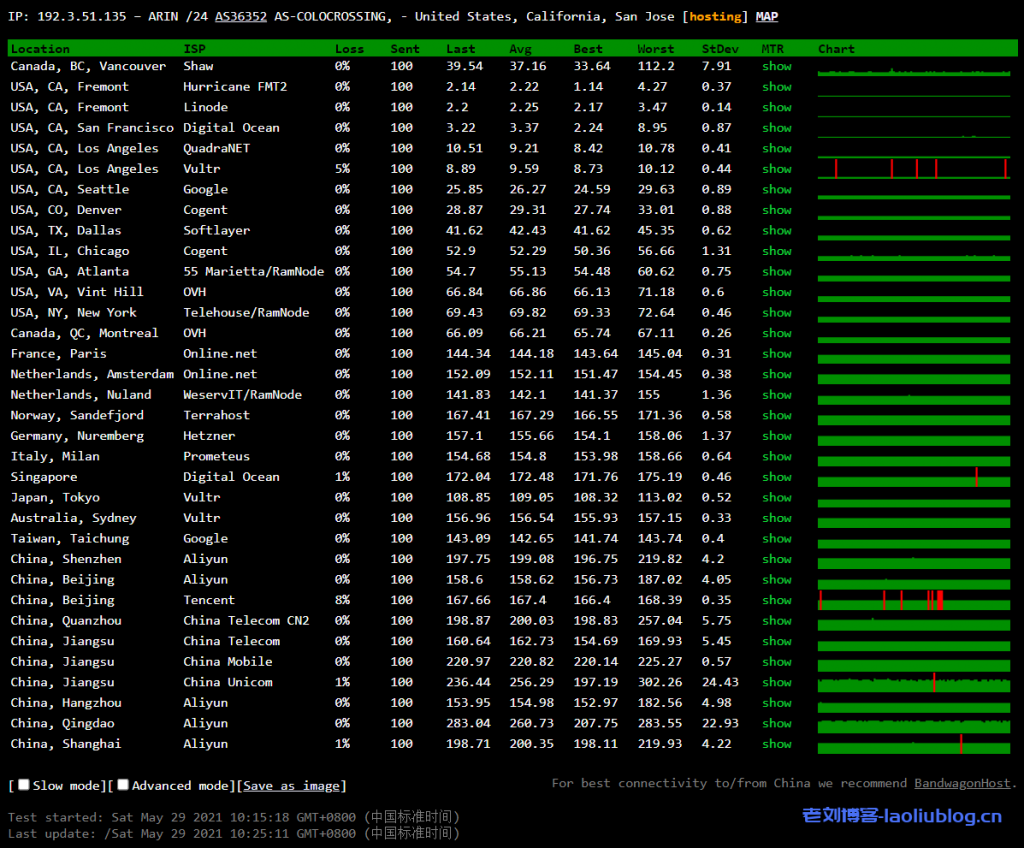The image size is (1024, 848).
Task: Click the Los Angeles Vultr packet-loss chart
Action: click(x=910, y=169)
